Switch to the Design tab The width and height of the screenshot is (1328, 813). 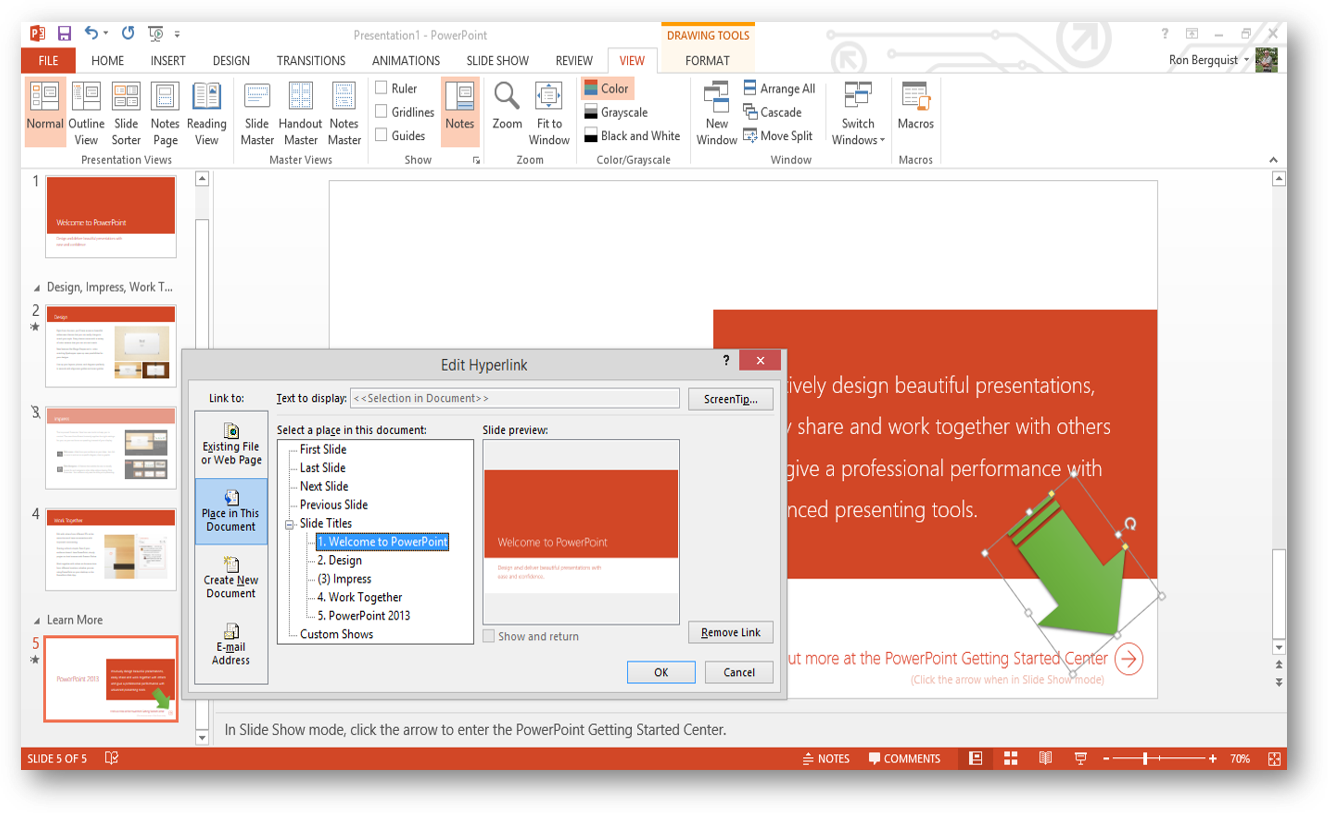(x=231, y=61)
